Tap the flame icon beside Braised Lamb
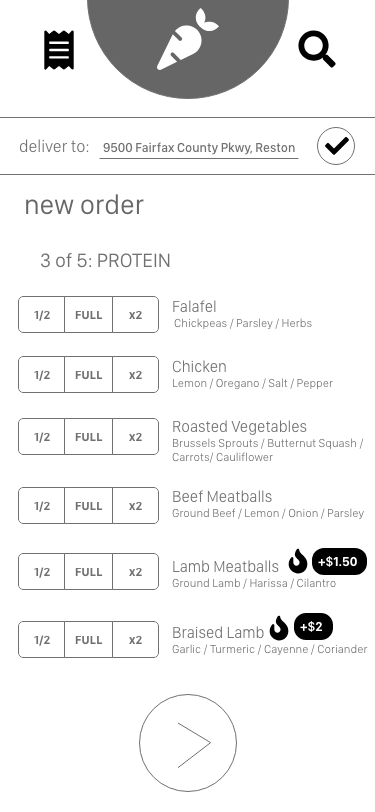This screenshot has width=375, height=812. pos(279,628)
